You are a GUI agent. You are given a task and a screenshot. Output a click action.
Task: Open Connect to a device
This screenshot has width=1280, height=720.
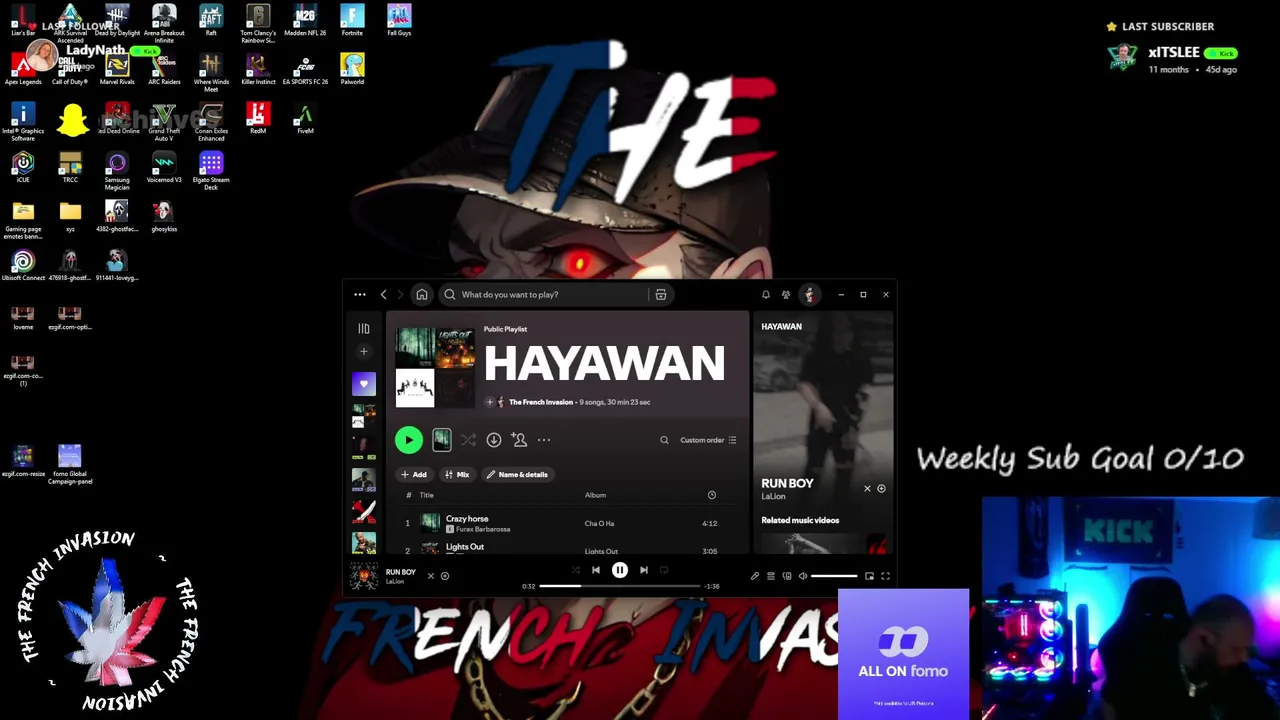pos(787,576)
